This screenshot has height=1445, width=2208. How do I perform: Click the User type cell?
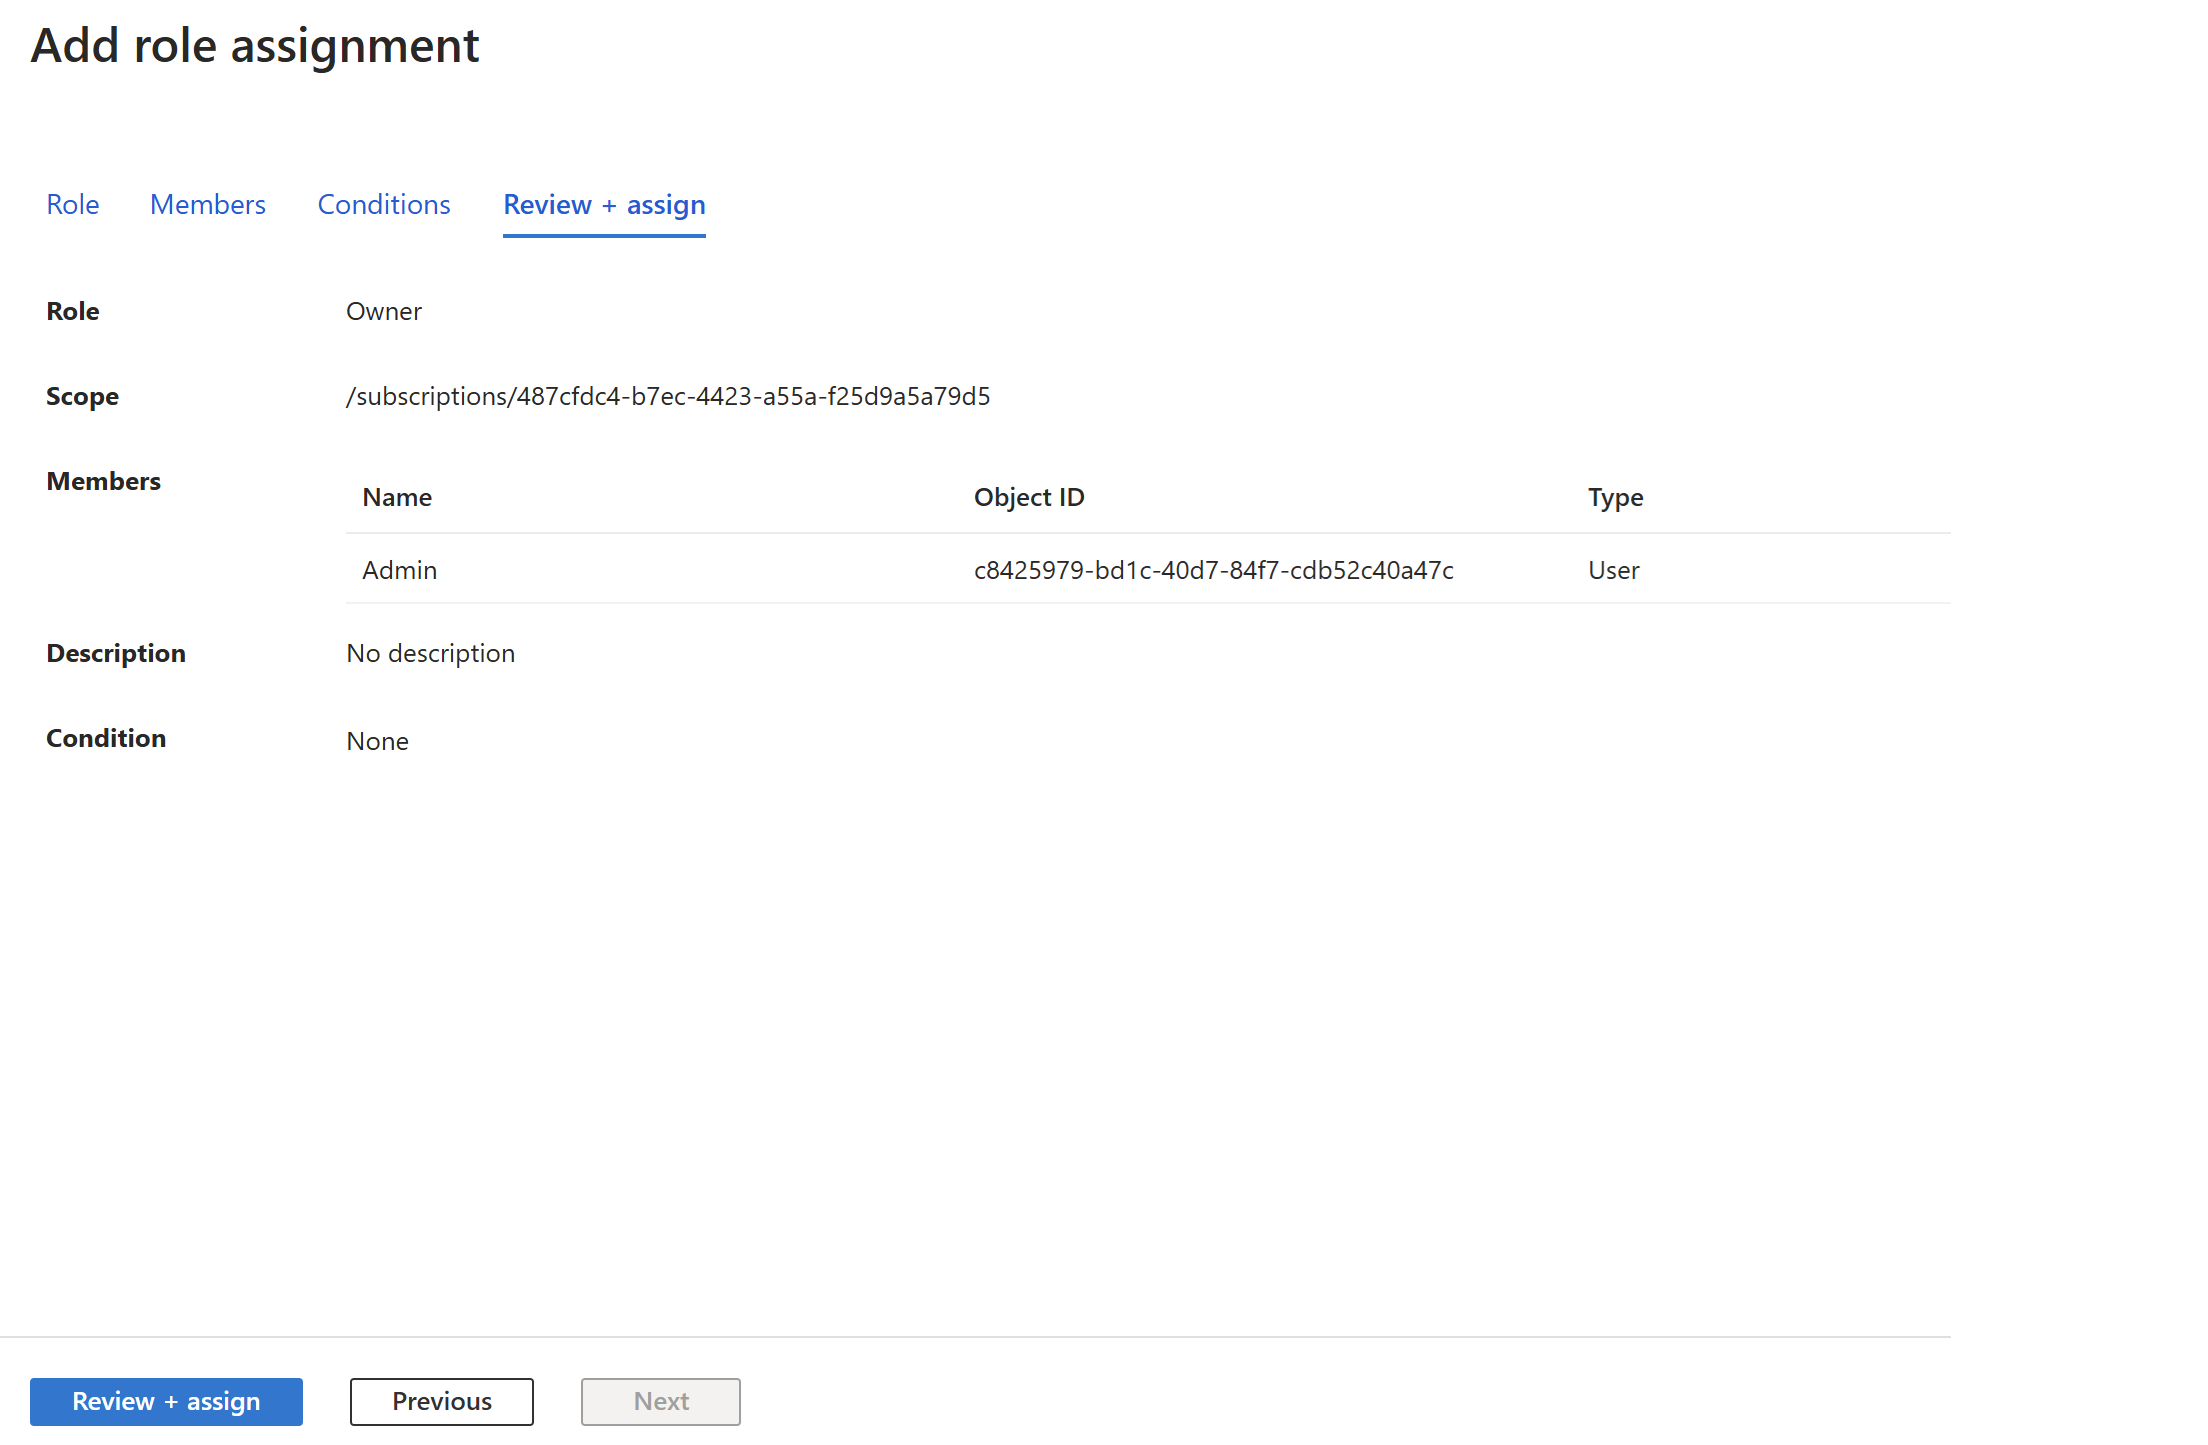point(1613,570)
